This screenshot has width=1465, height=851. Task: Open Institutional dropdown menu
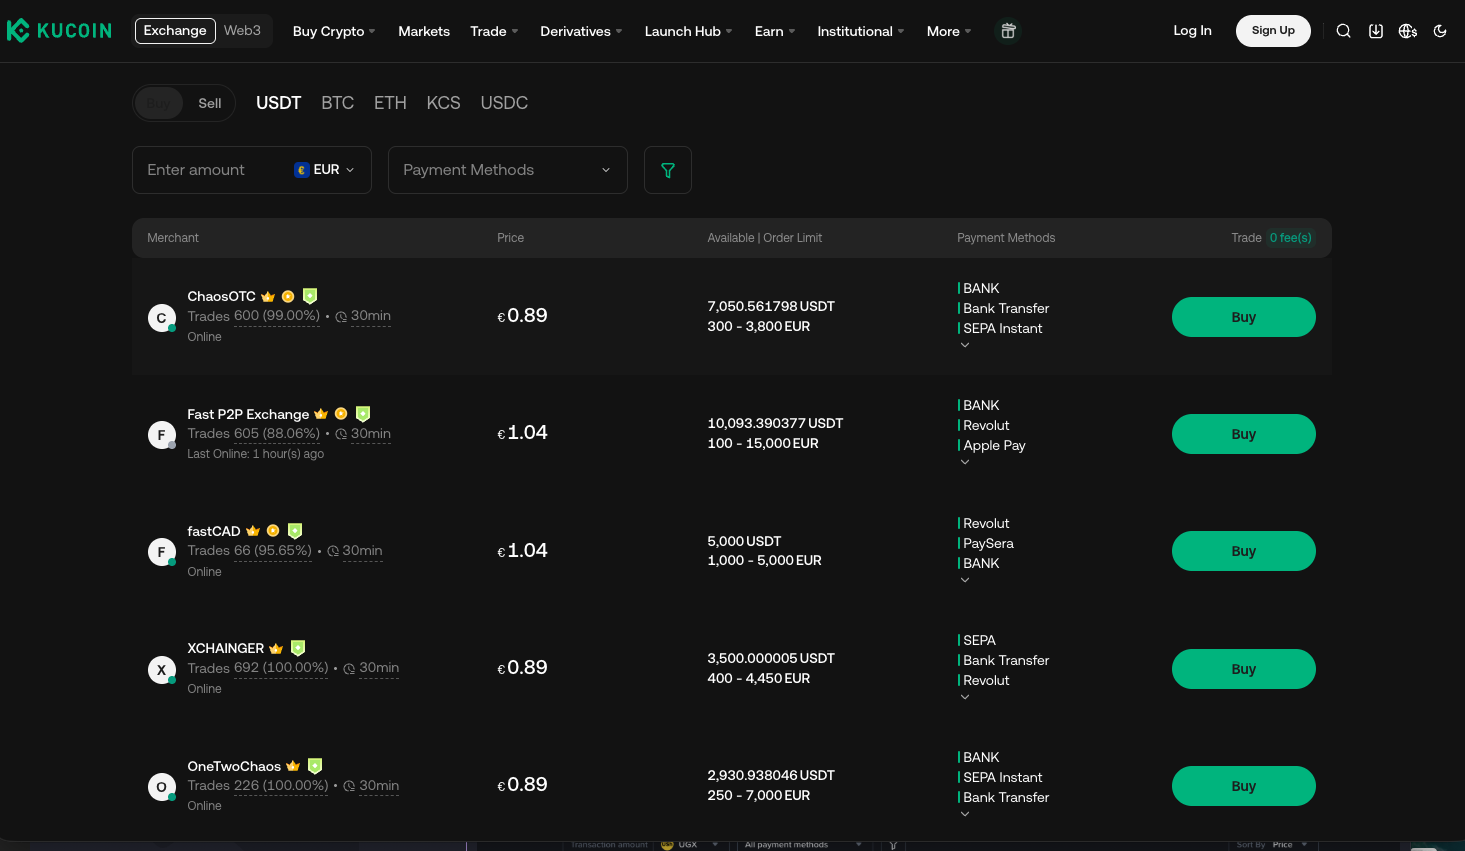[861, 31]
